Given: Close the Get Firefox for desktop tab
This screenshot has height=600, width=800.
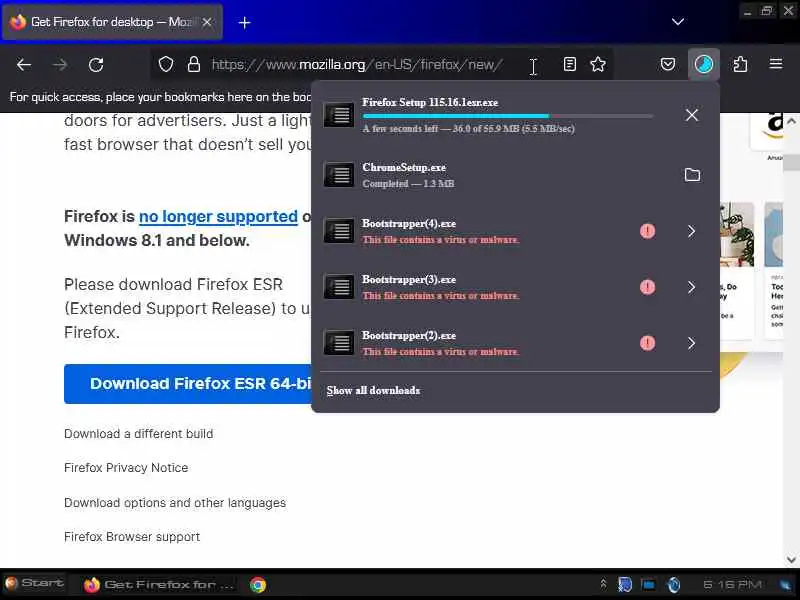Looking at the screenshot, I should [x=207, y=22].
